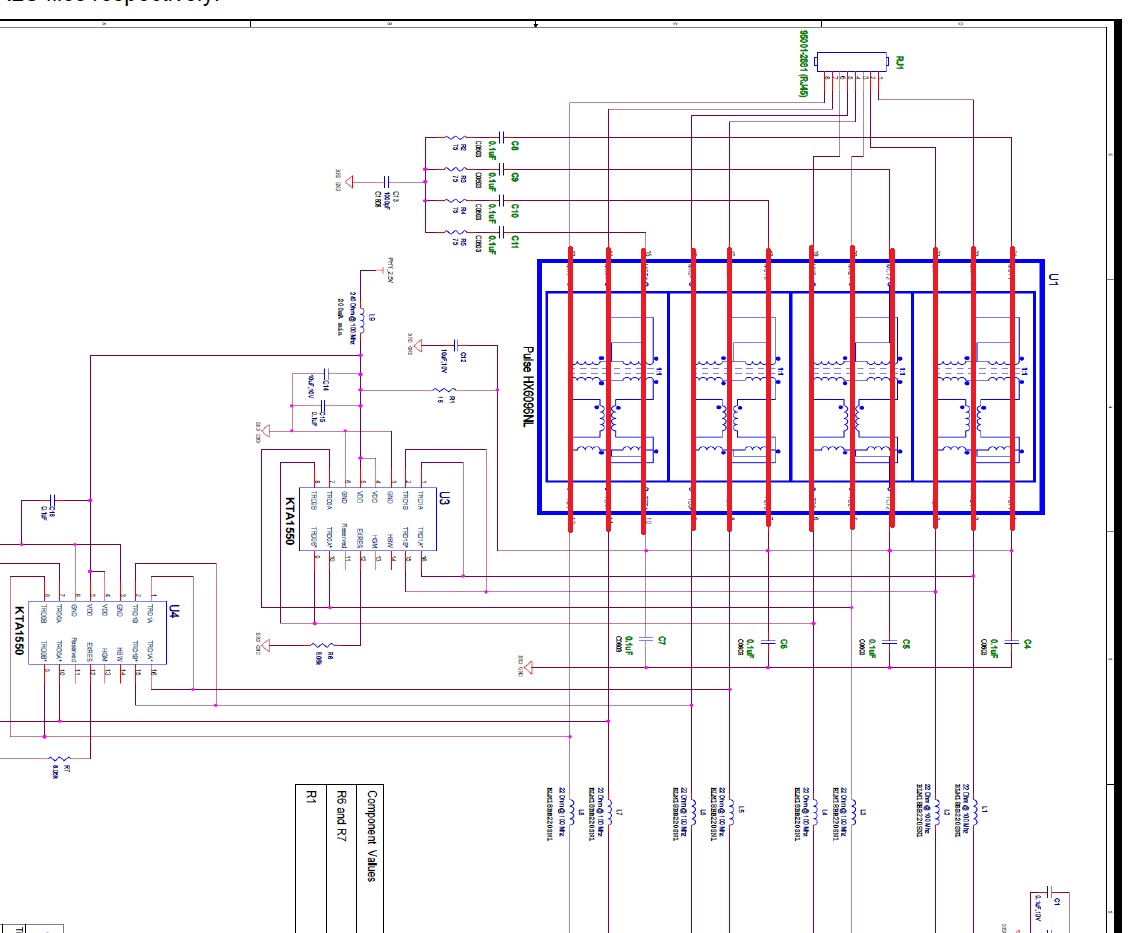
Task: Select the KTA1550 name of chip U4
Action: 19,631
